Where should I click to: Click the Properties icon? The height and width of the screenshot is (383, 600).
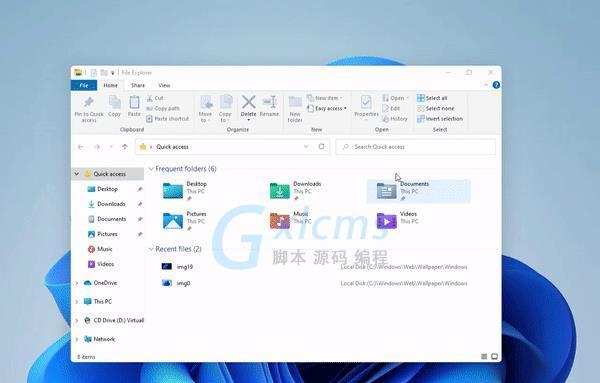coord(366,103)
